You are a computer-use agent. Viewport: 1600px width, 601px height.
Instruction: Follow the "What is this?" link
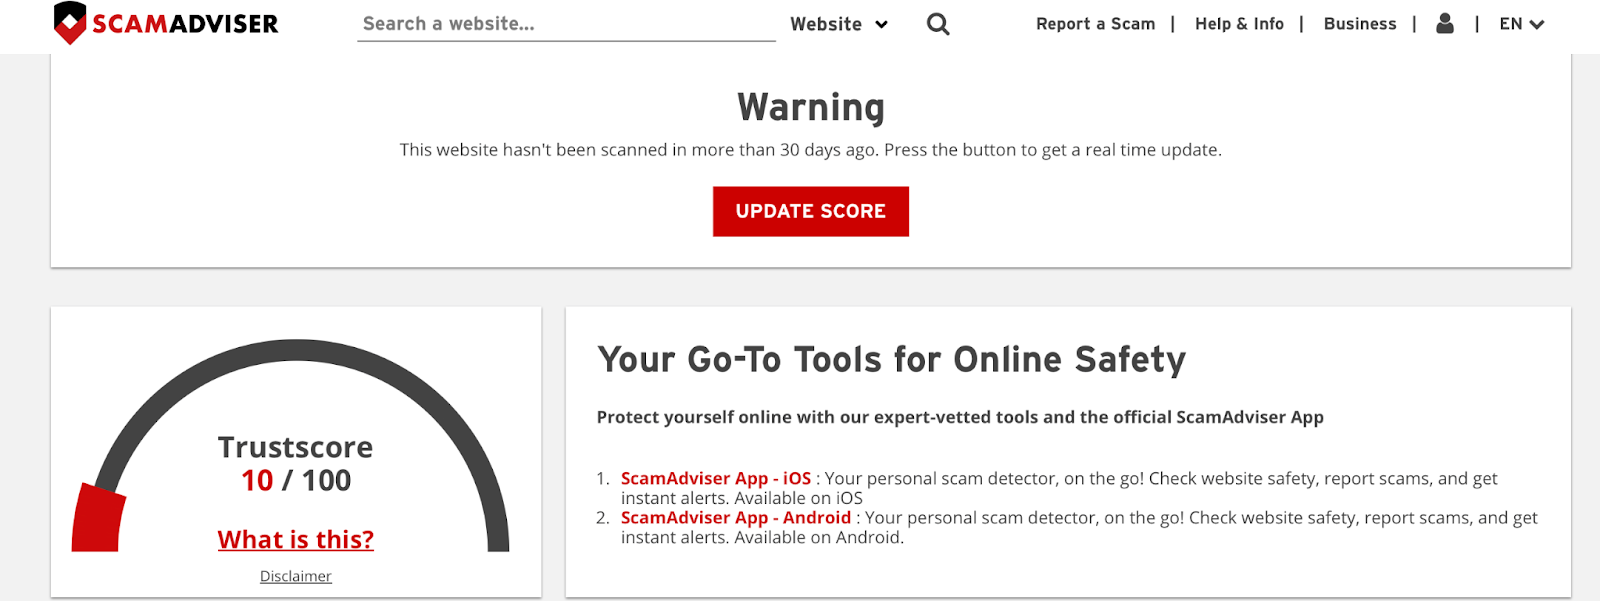coord(296,540)
